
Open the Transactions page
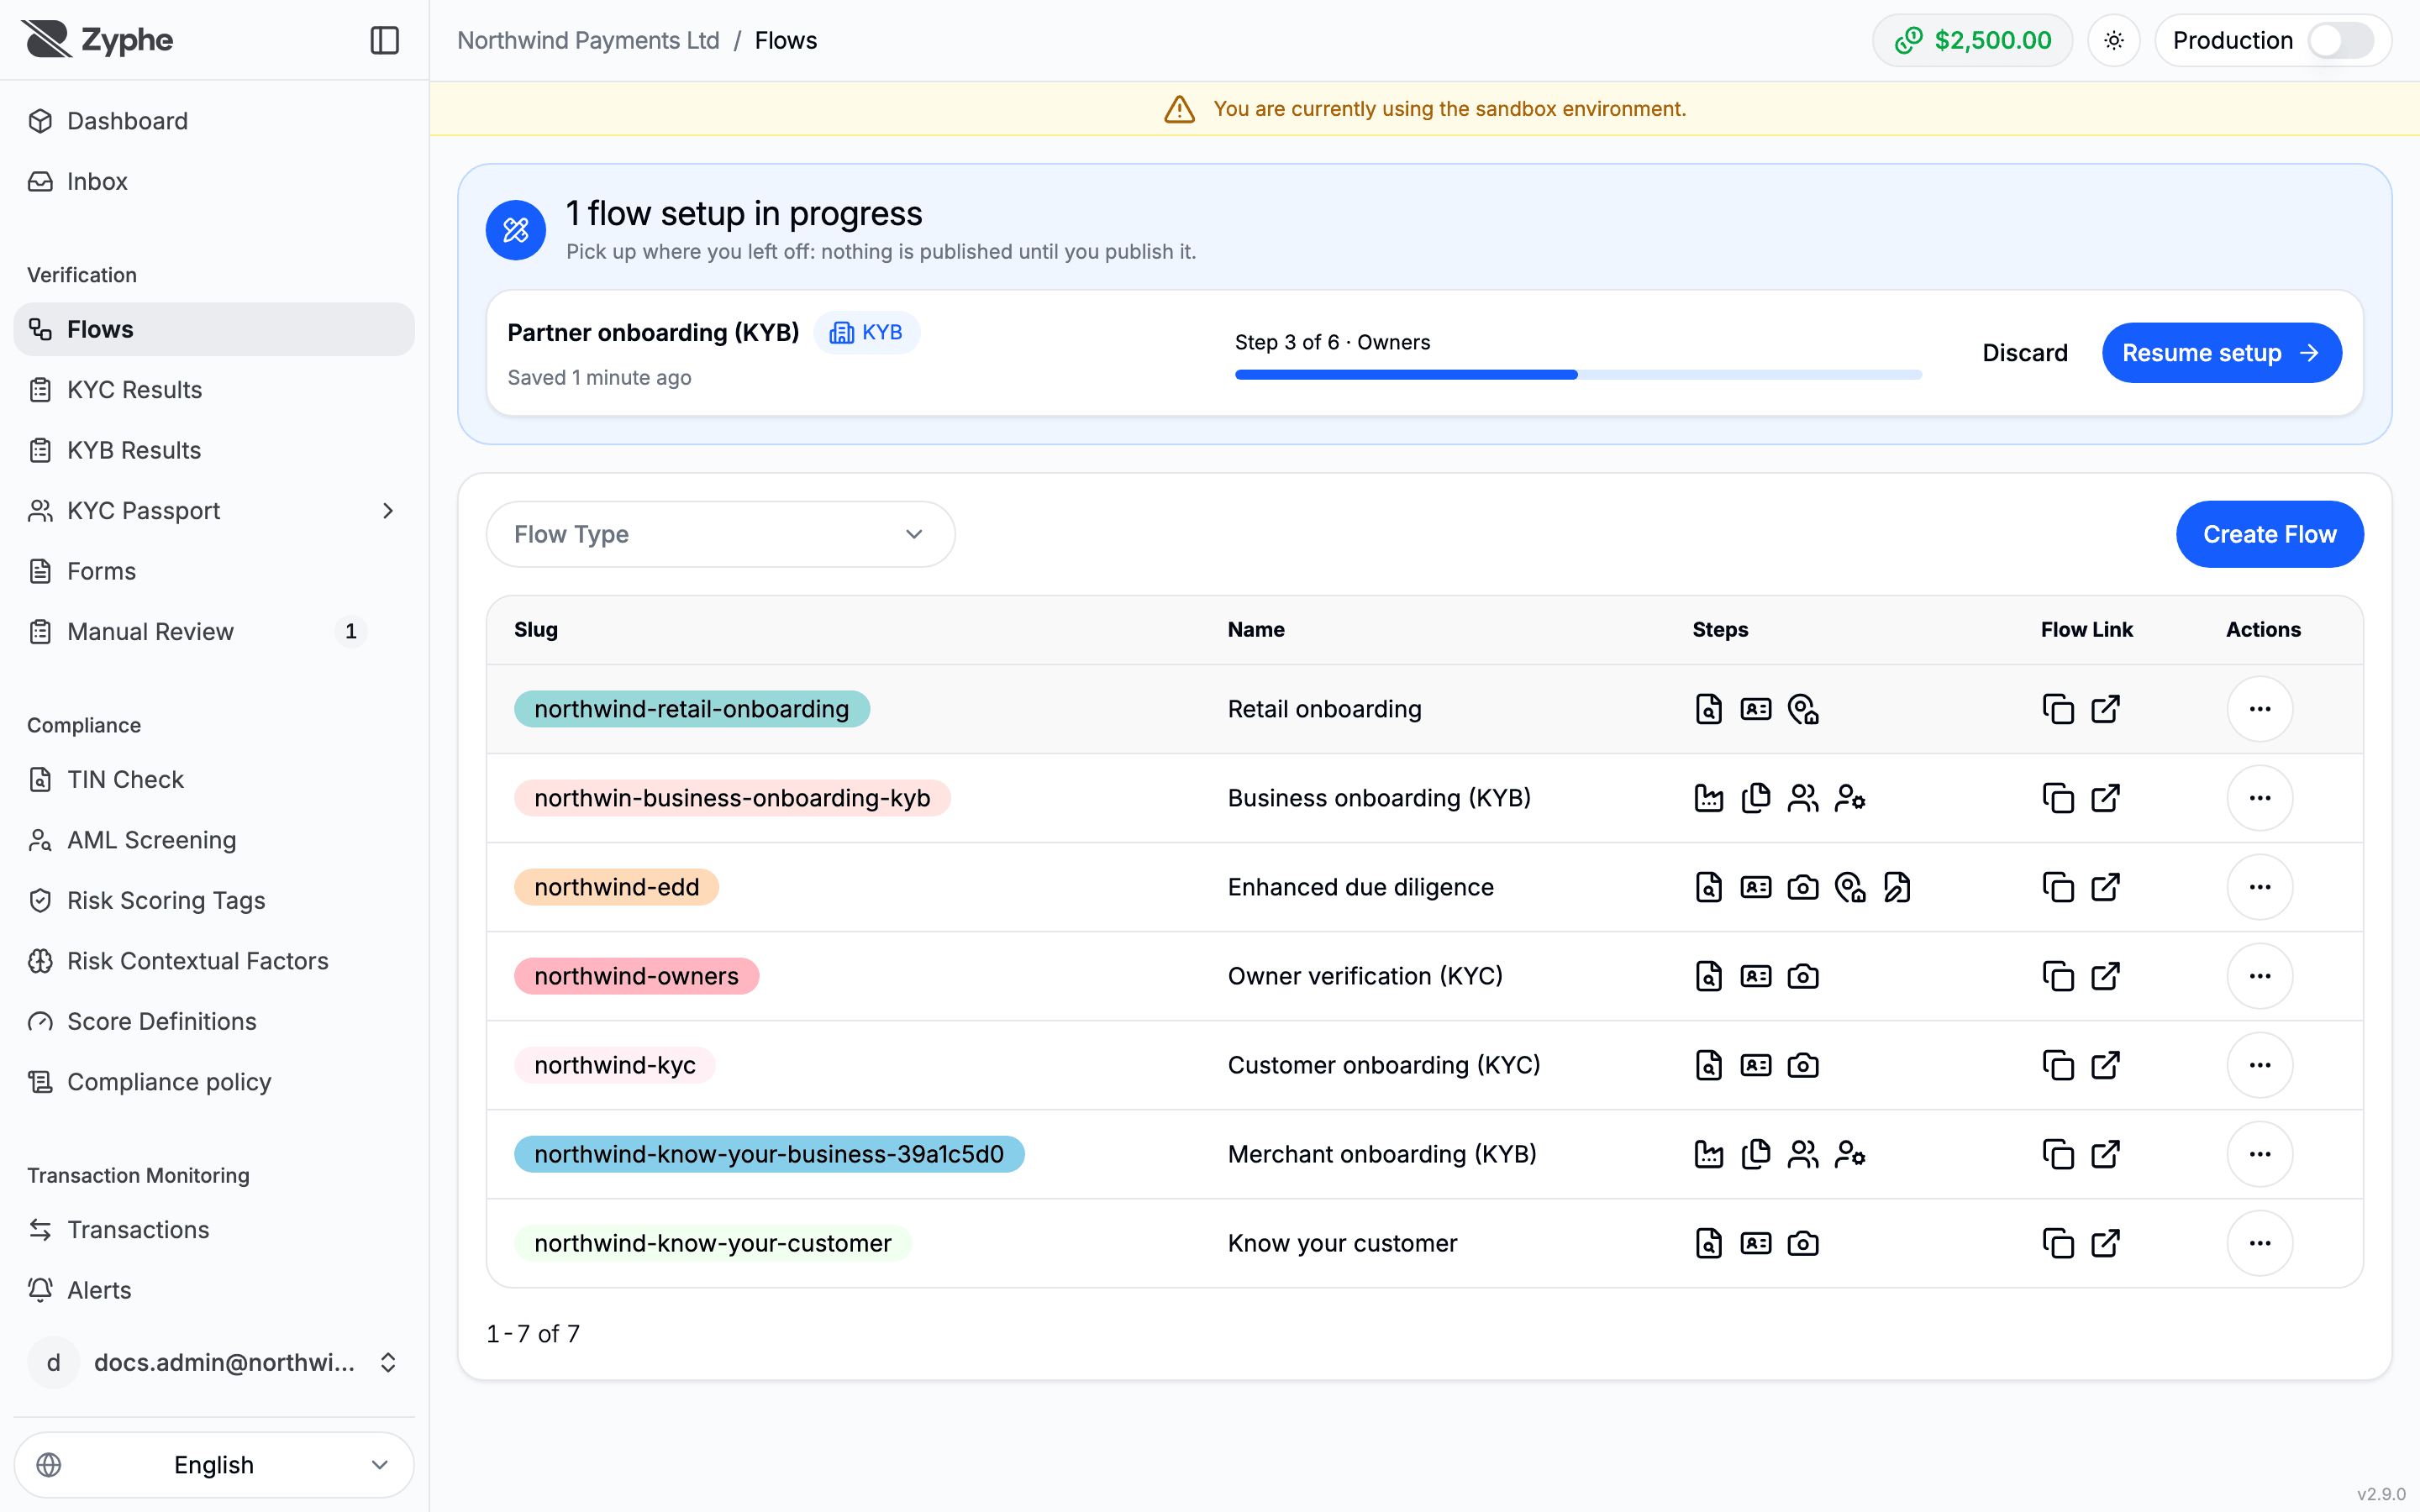click(214, 1230)
